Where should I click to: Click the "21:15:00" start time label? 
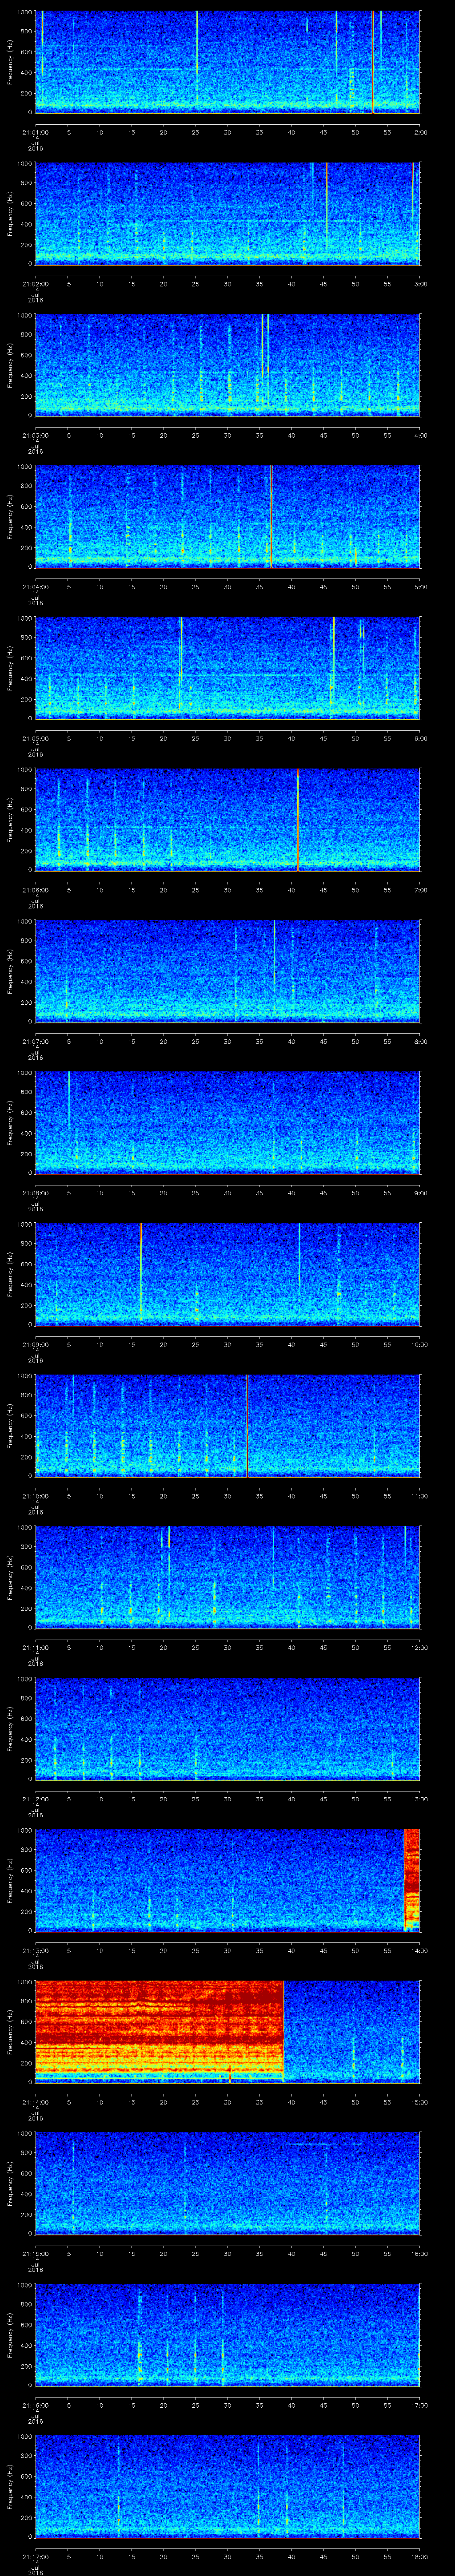[36, 2252]
